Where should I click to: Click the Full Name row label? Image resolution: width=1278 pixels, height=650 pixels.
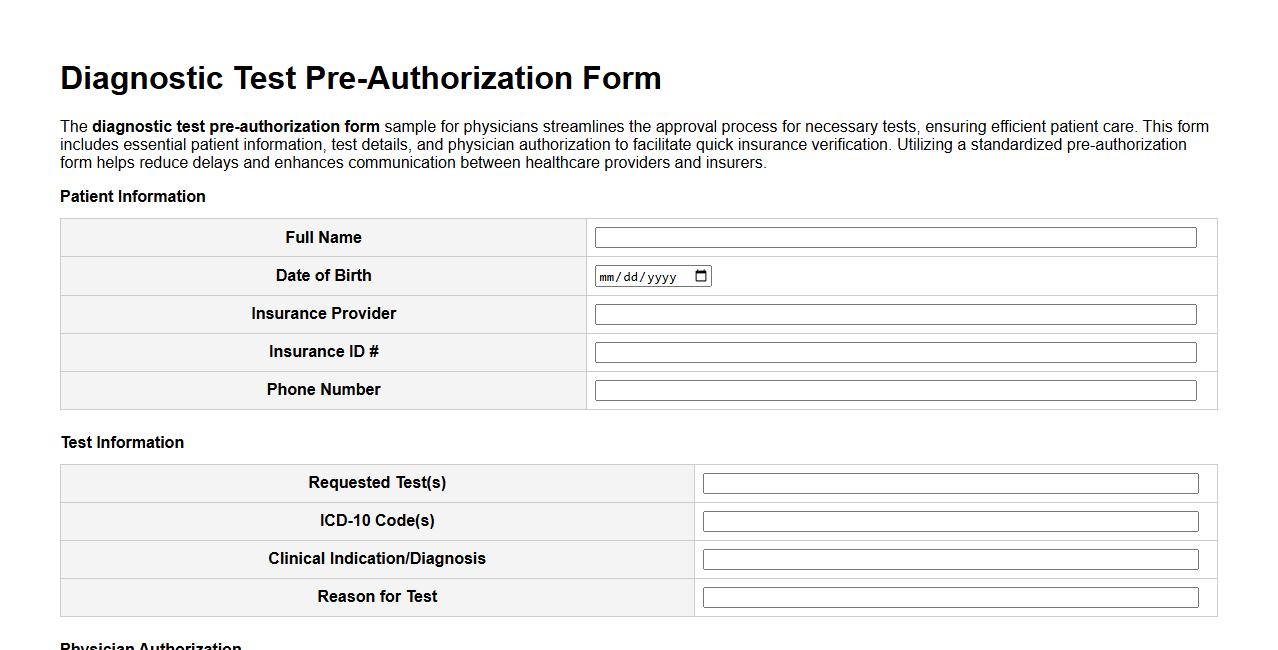coord(323,237)
